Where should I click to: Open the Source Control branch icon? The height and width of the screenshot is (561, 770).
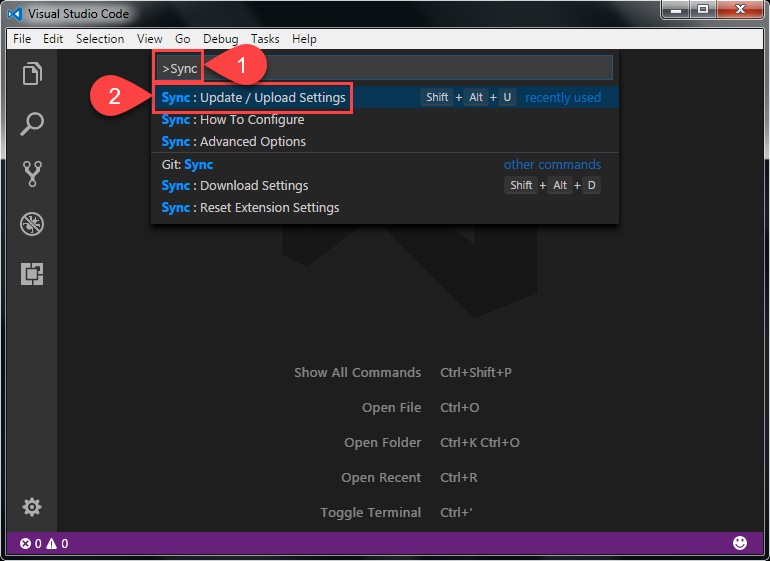point(32,174)
